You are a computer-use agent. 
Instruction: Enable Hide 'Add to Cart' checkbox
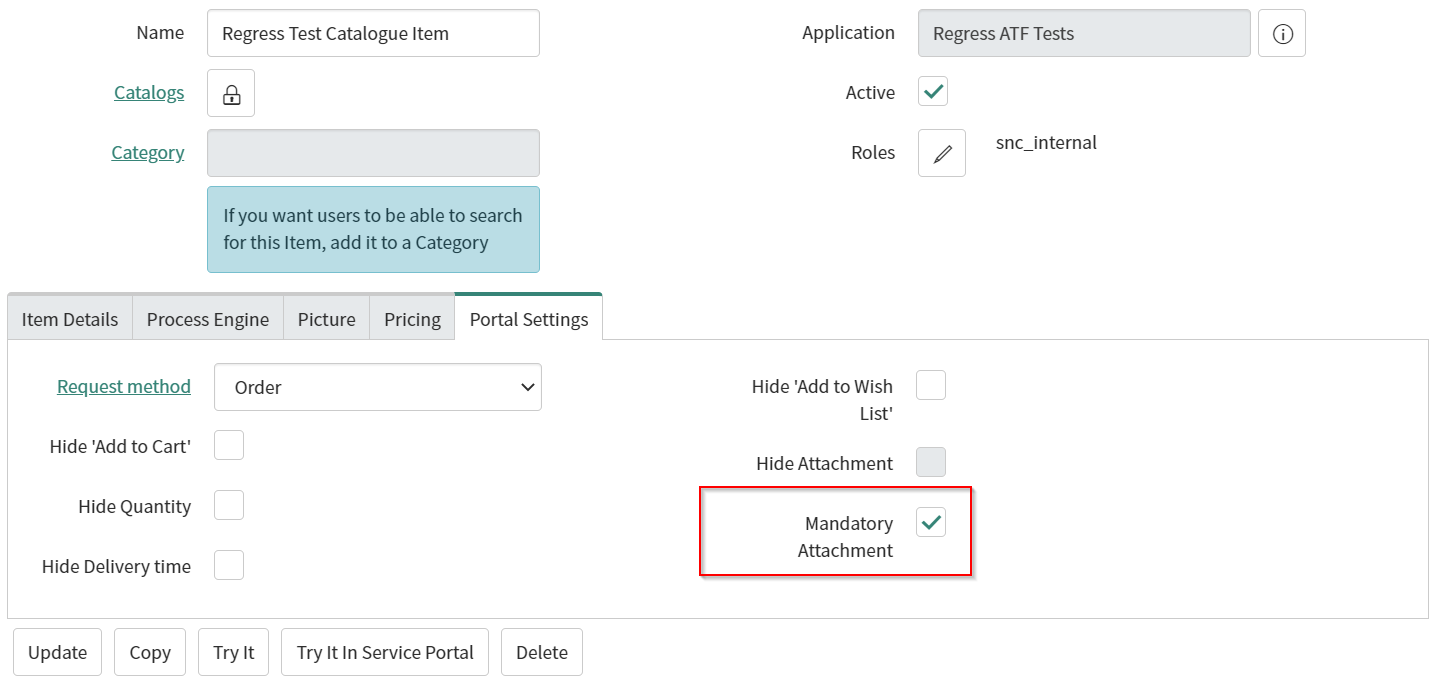tap(229, 446)
